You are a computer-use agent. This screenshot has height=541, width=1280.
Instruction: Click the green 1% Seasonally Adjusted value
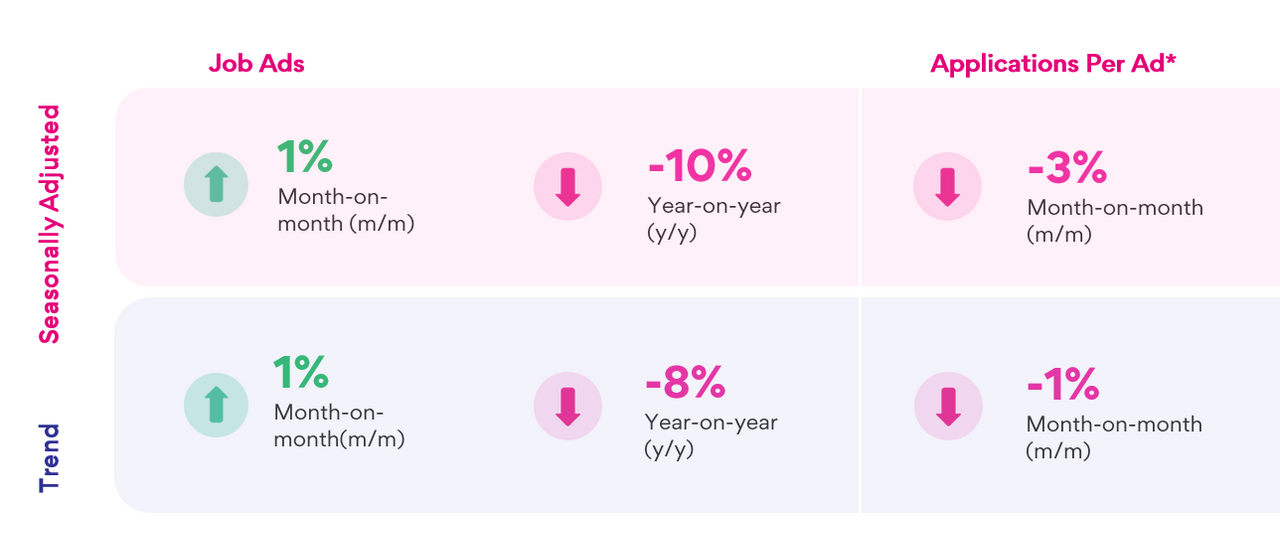pyautogui.click(x=304, y=158)
